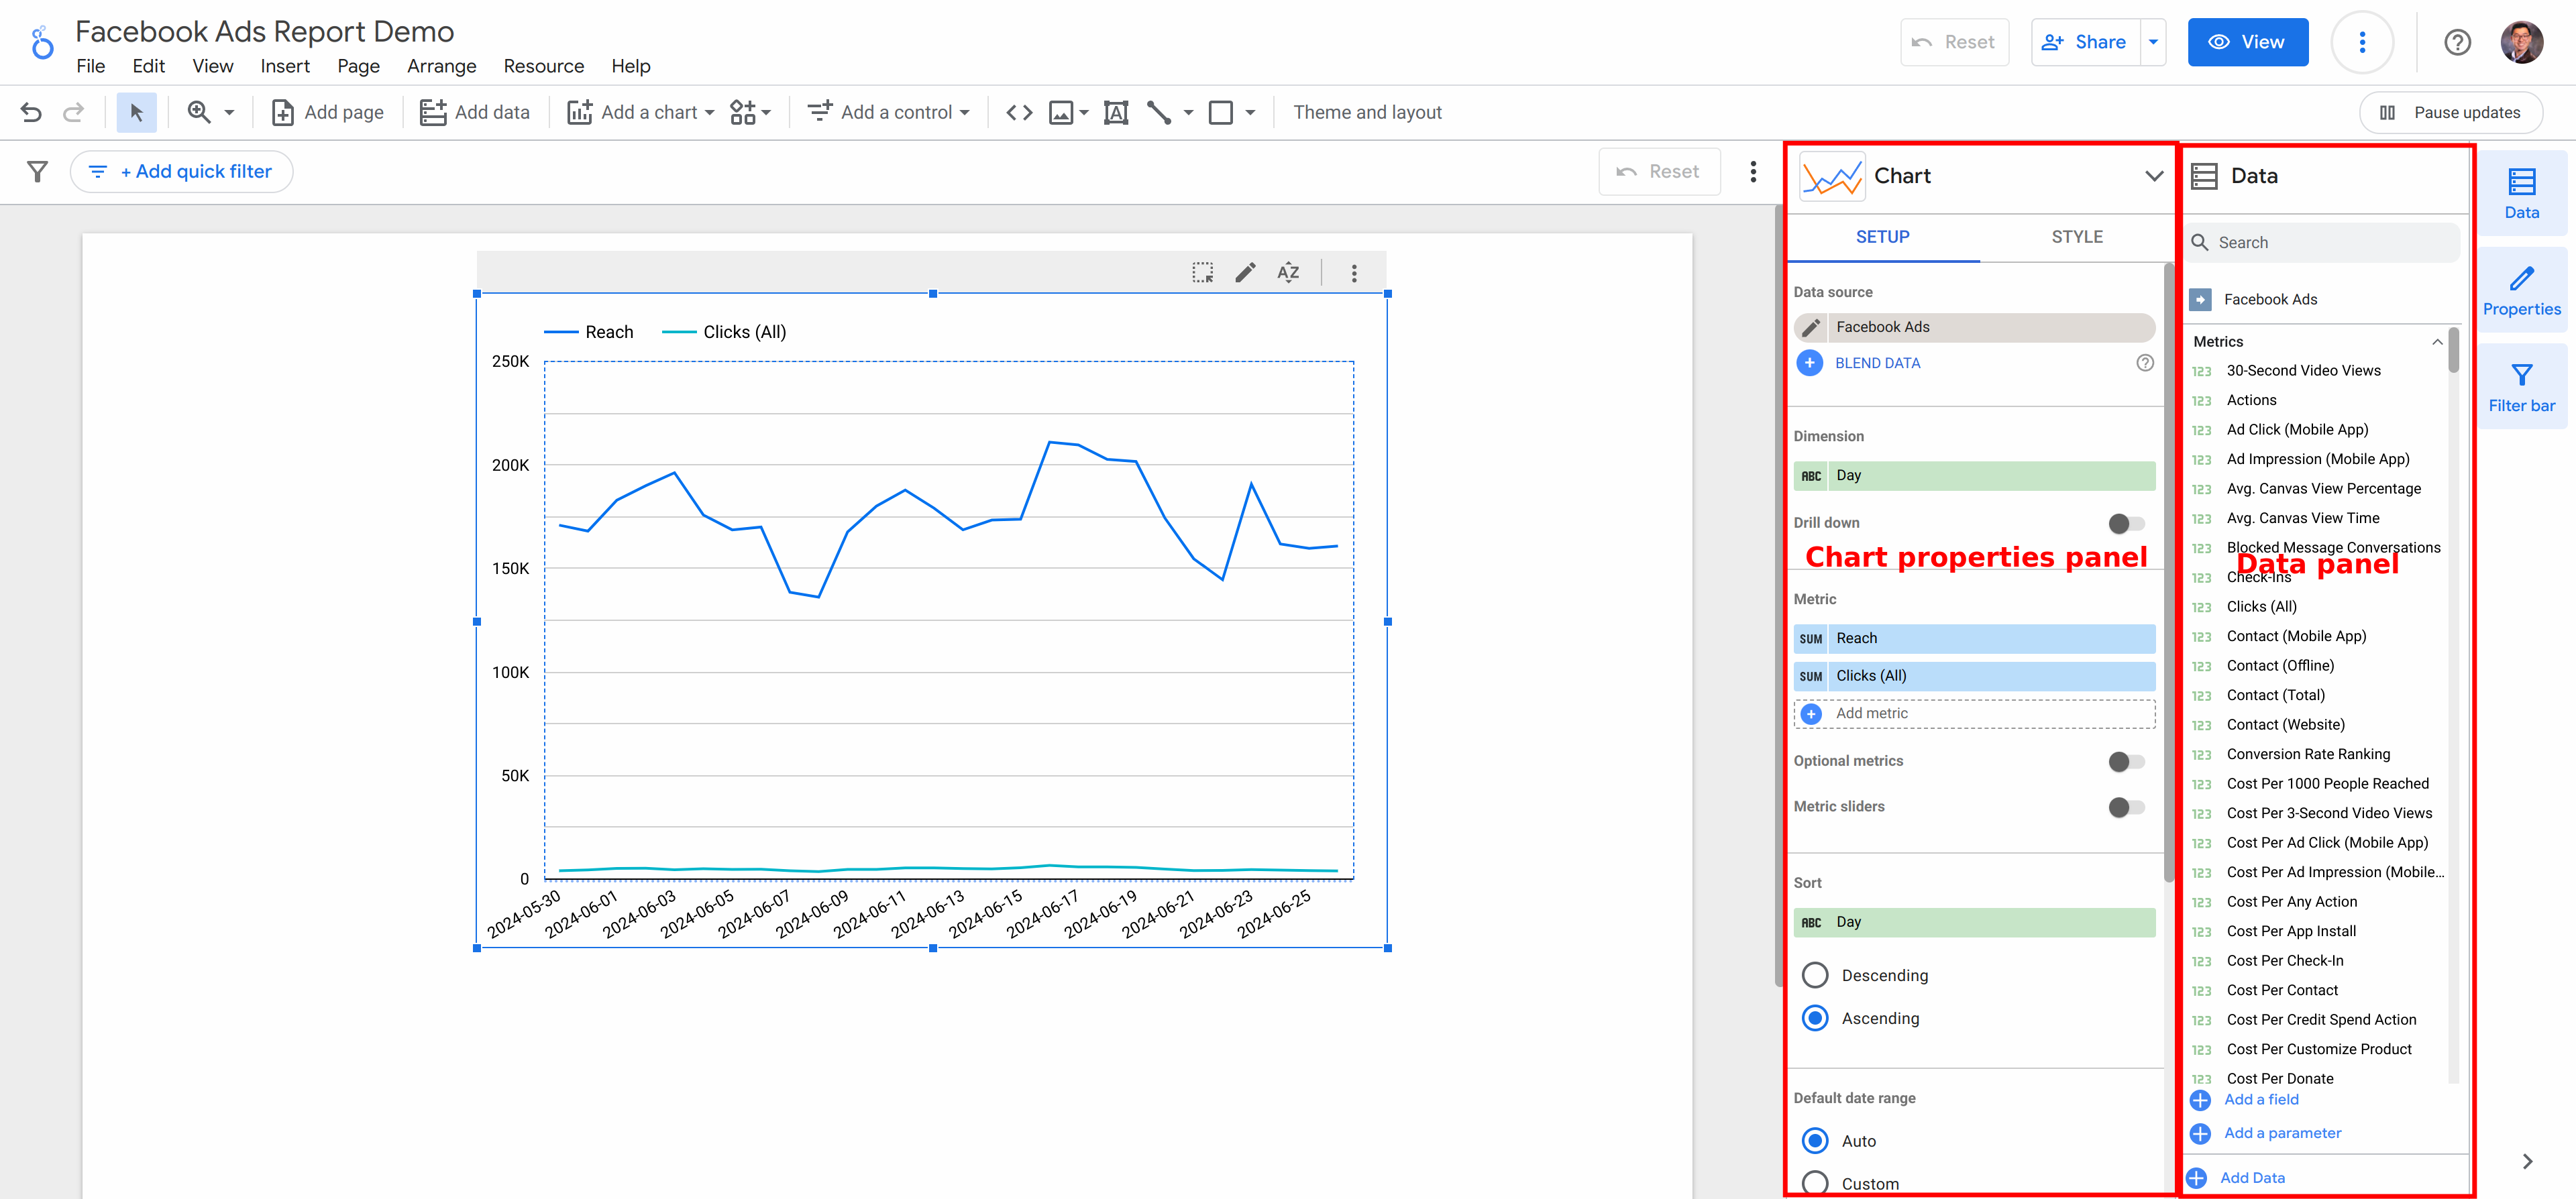2576x1199 pixels.
Task: Switch to the STYLE tab
Action: (x=2076, y=237)
